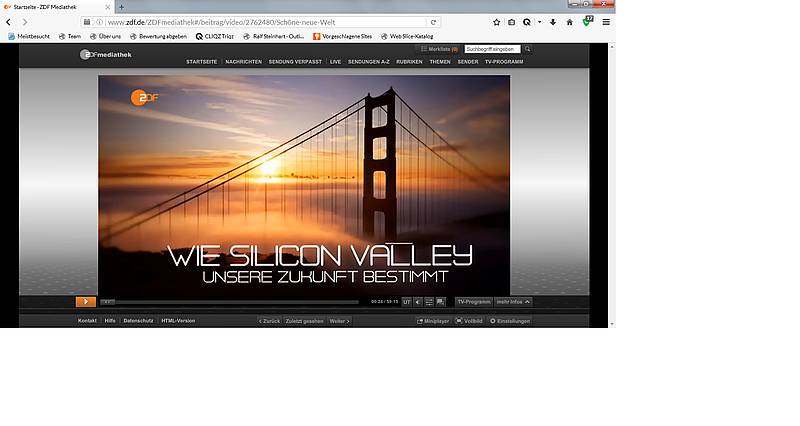Open the Kontakt footer link

pos(87,321)
